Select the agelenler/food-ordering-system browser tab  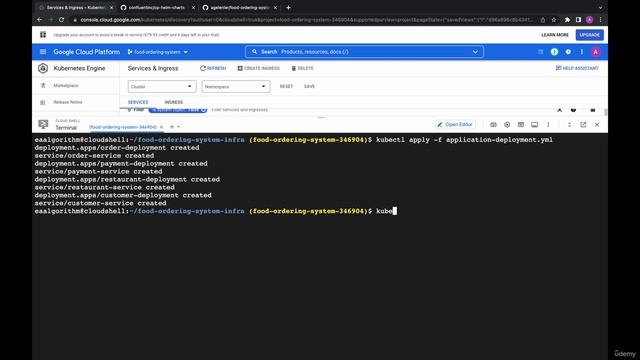click(x=240, y=7)
